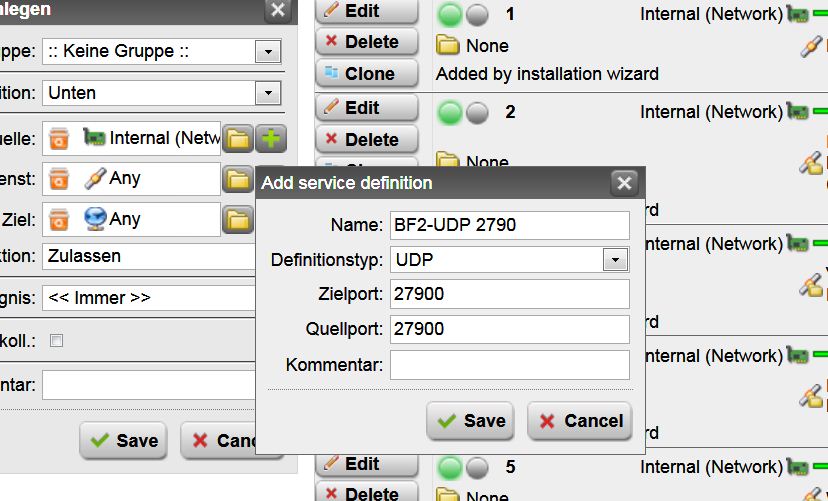This screenshot has height=501, width=828.
Task: Click grey status light of rule 2
Action: coord(477,113)
